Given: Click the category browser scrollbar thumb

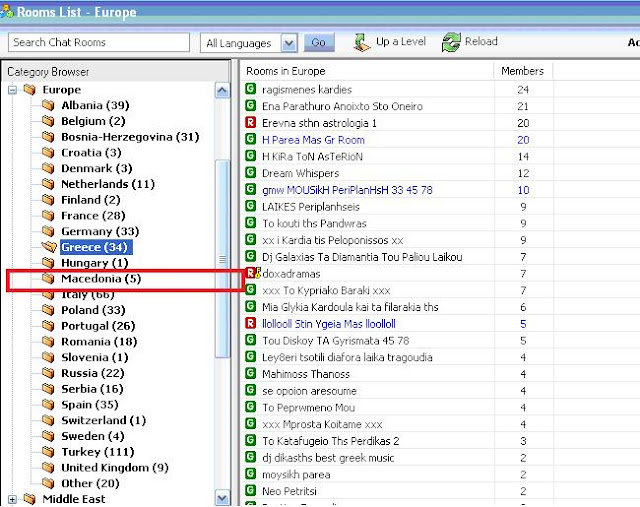Looking at the screenshot, I should pos(222,259).
